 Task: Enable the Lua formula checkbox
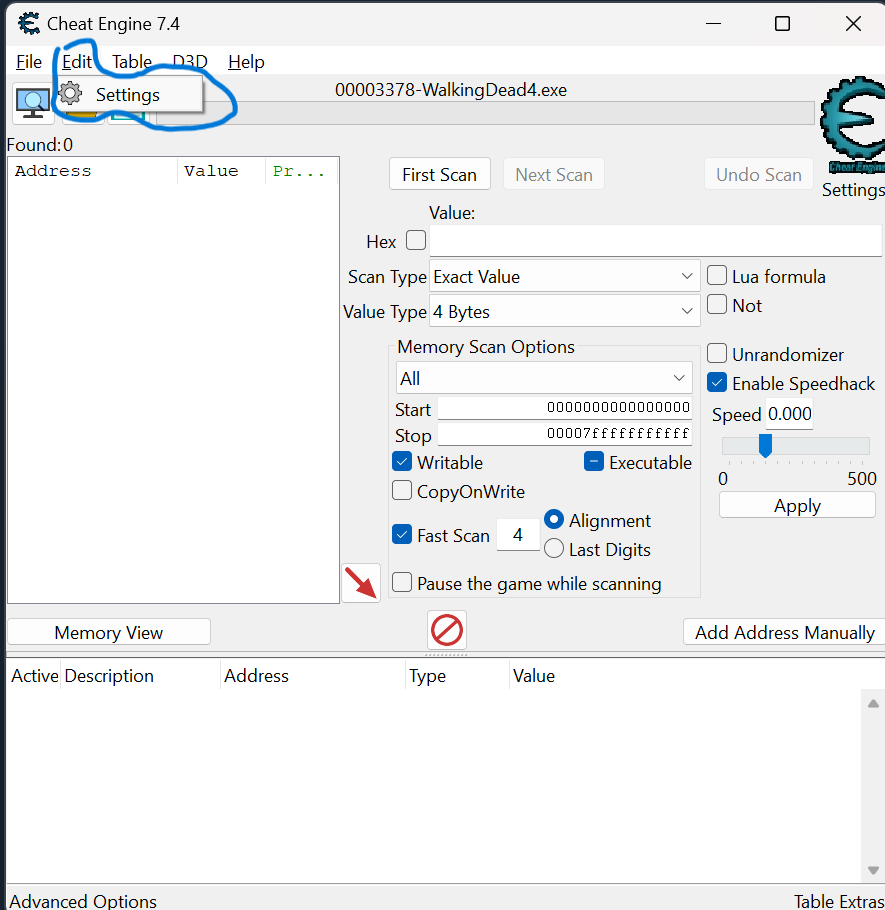717,276
